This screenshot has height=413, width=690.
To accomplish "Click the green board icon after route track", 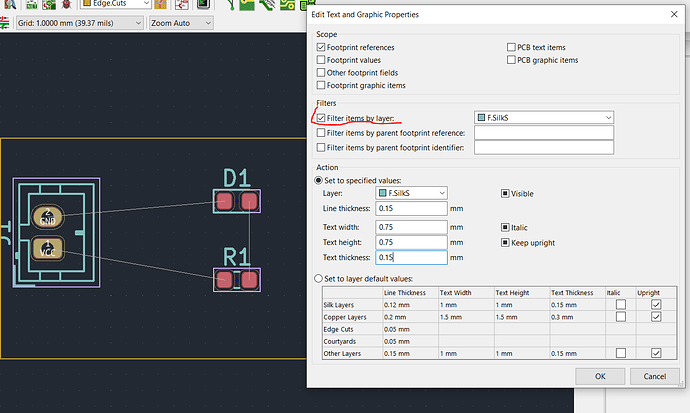I will point(246,4).
